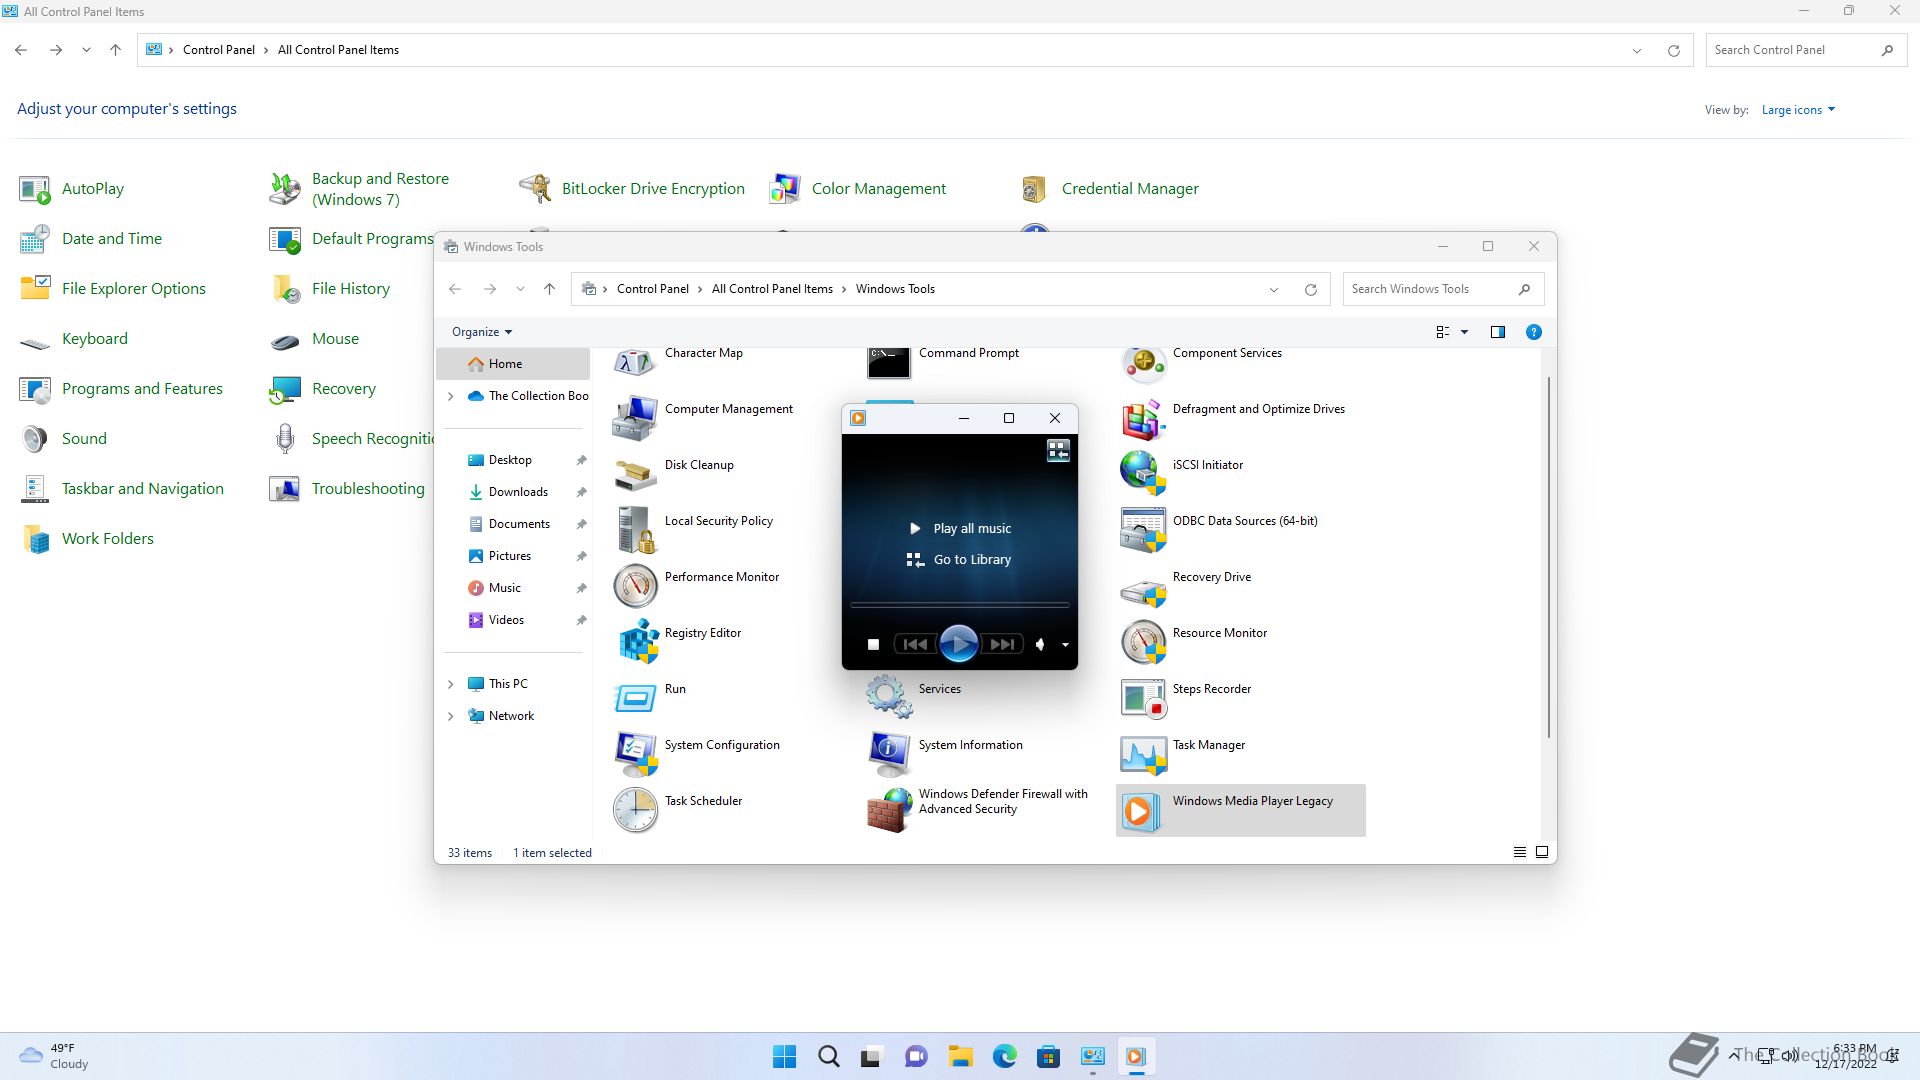Open Local Security Policy
The height and width of the screenshot is (1080, 1920).
tap(692, 529)
